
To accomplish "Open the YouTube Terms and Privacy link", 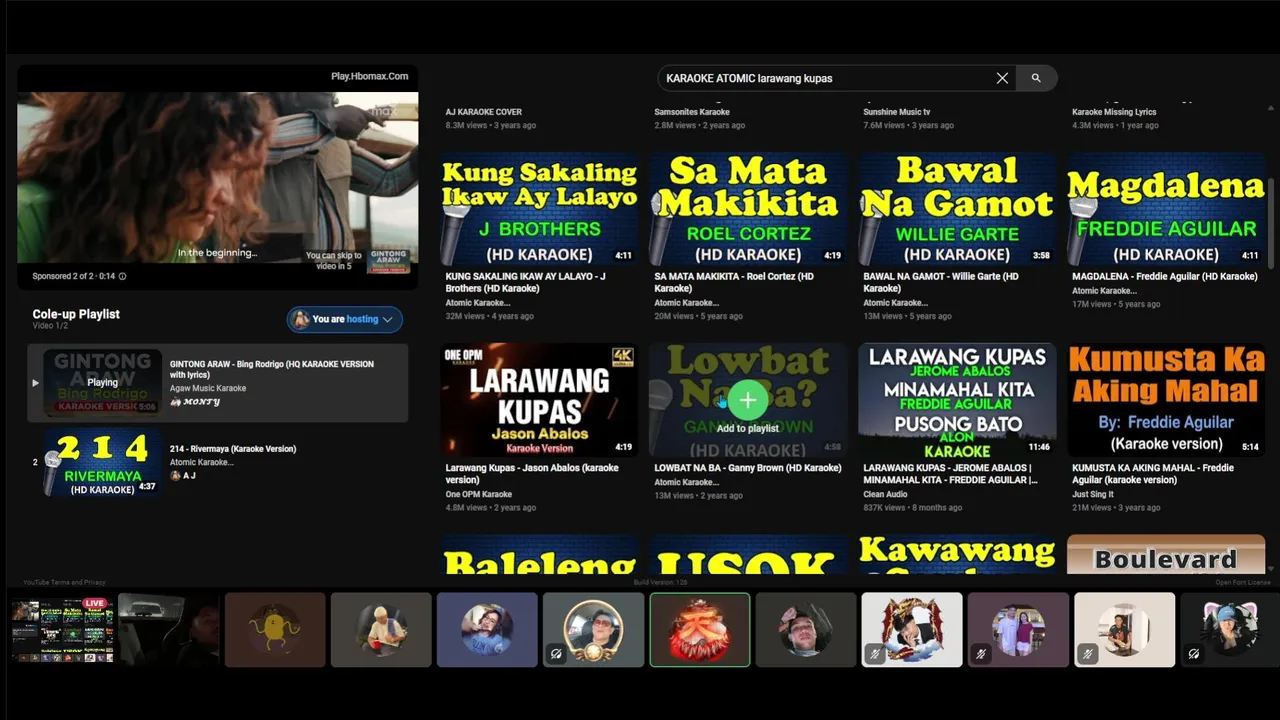I will [64, 582].
